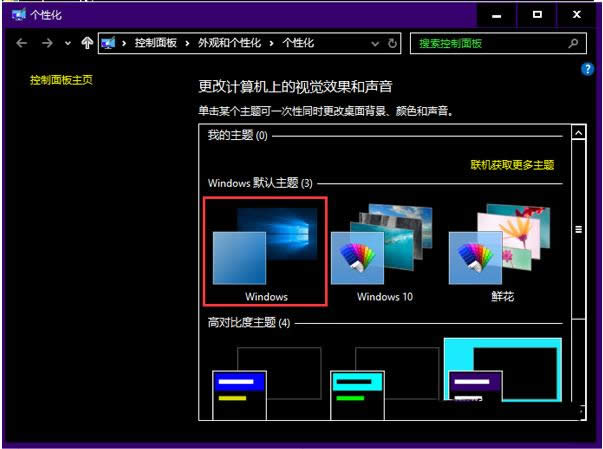This screenshot has height=449, width=603.
Task: Click Windows 默认主题 (3) group header
Action: tap(260, 183)
